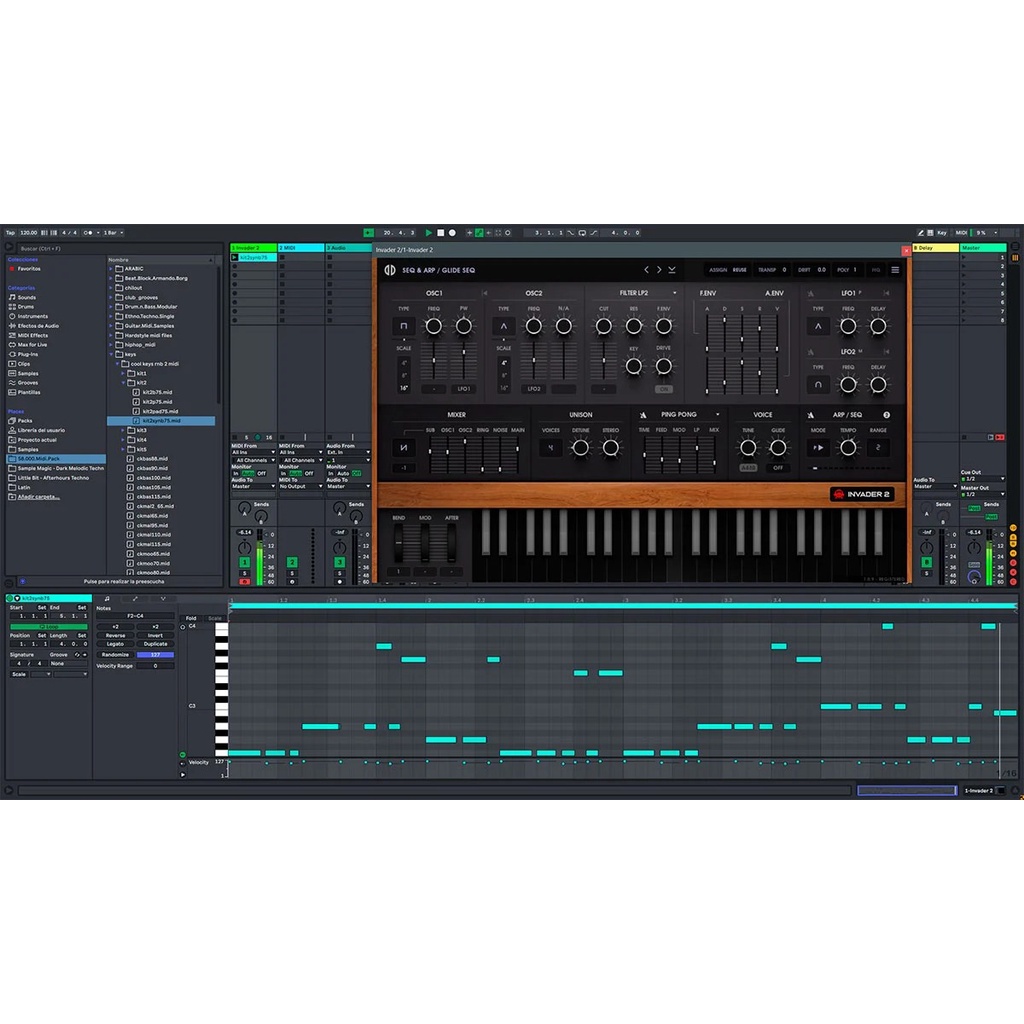Stop playback with the transport Stop button
1024x1024 pixels.
tap(441, 232)
